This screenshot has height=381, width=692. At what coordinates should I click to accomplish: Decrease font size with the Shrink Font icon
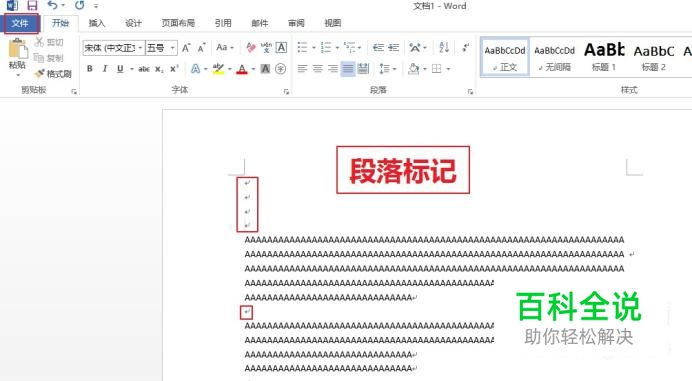(202, 48)
